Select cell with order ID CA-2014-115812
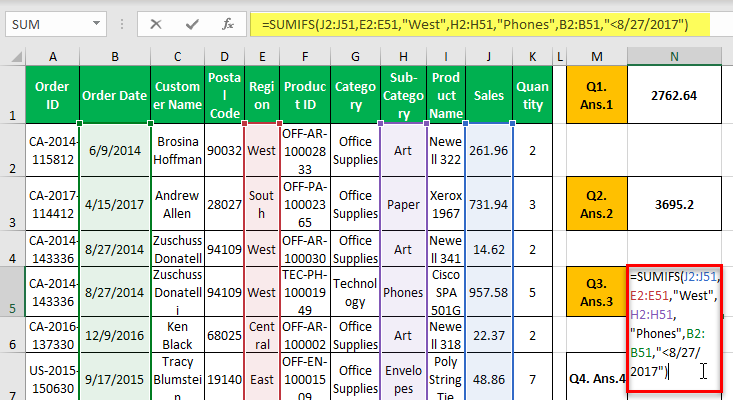The image size is (736, 400). (x=53, y=150)
